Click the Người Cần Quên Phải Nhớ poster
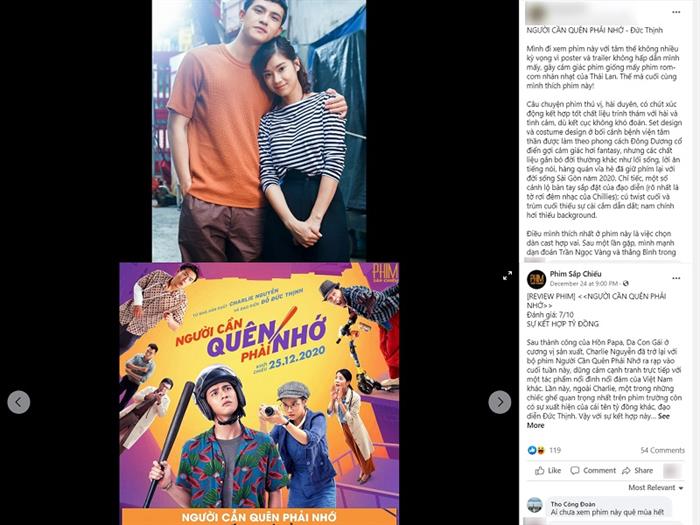This screenshot has width=700, height=525. pos(259,393)
